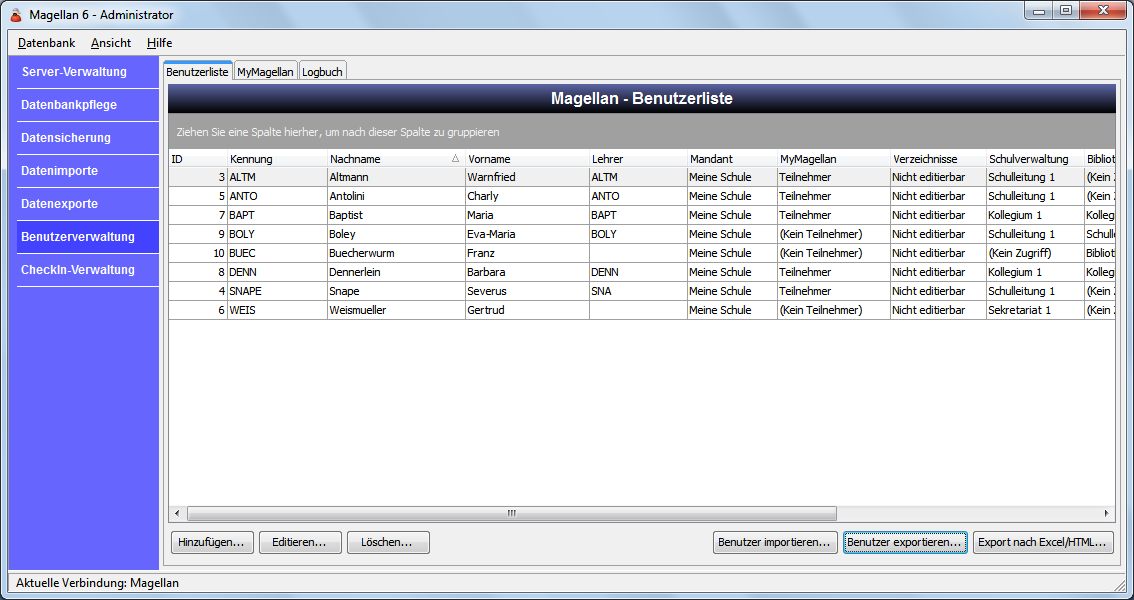
Task: Click the horizontal scrollbar thumb
Action: pos(511,513)
